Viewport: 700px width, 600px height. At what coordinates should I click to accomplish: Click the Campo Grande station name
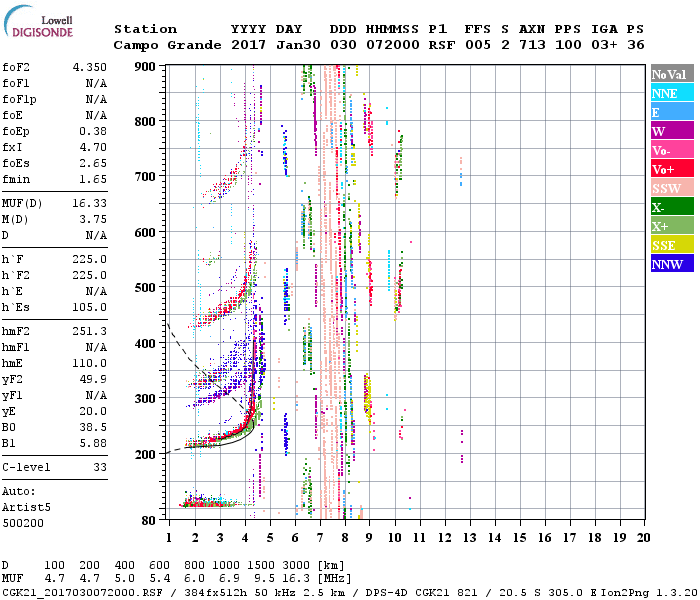[x=164, y=45]
